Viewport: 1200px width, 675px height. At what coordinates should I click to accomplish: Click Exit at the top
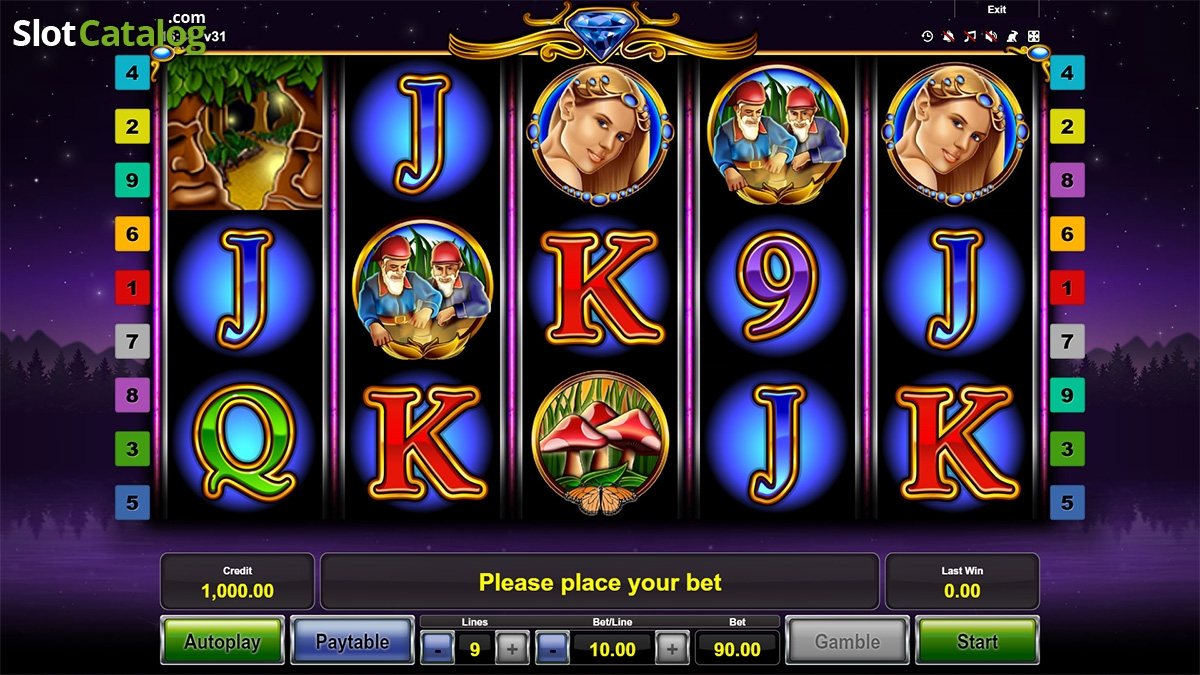[997, 9]
